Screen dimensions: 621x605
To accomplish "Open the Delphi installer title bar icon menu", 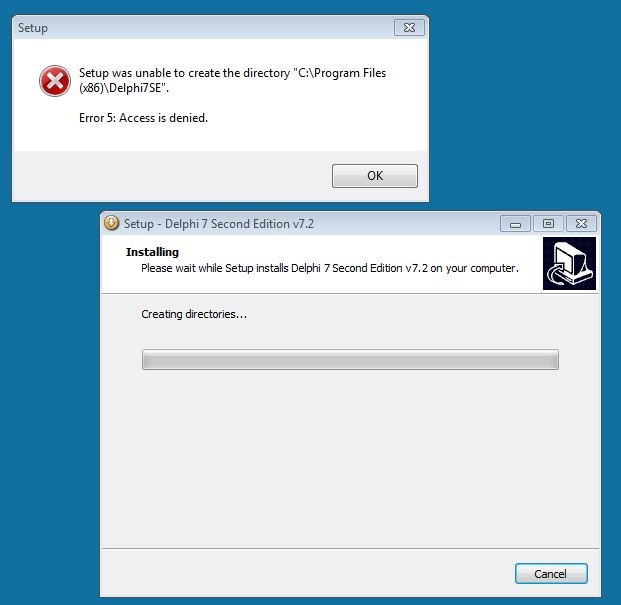I will coord(111,223).
